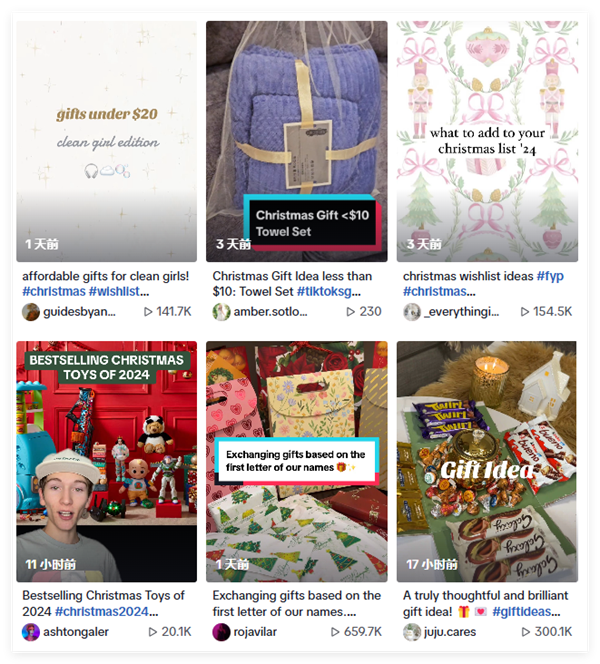This screenshot has width=600, height=664.
Task: Click the play icon beside 141.7K views
Action: click(x=148, y=312)
